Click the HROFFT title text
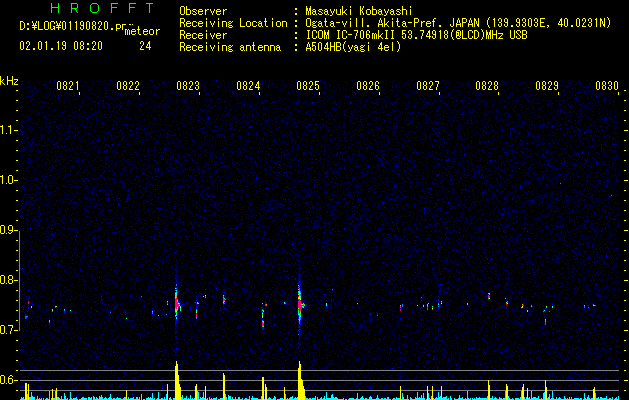Image resolution: width=629 pixels, height=400 pixels. tap(103, 8)
